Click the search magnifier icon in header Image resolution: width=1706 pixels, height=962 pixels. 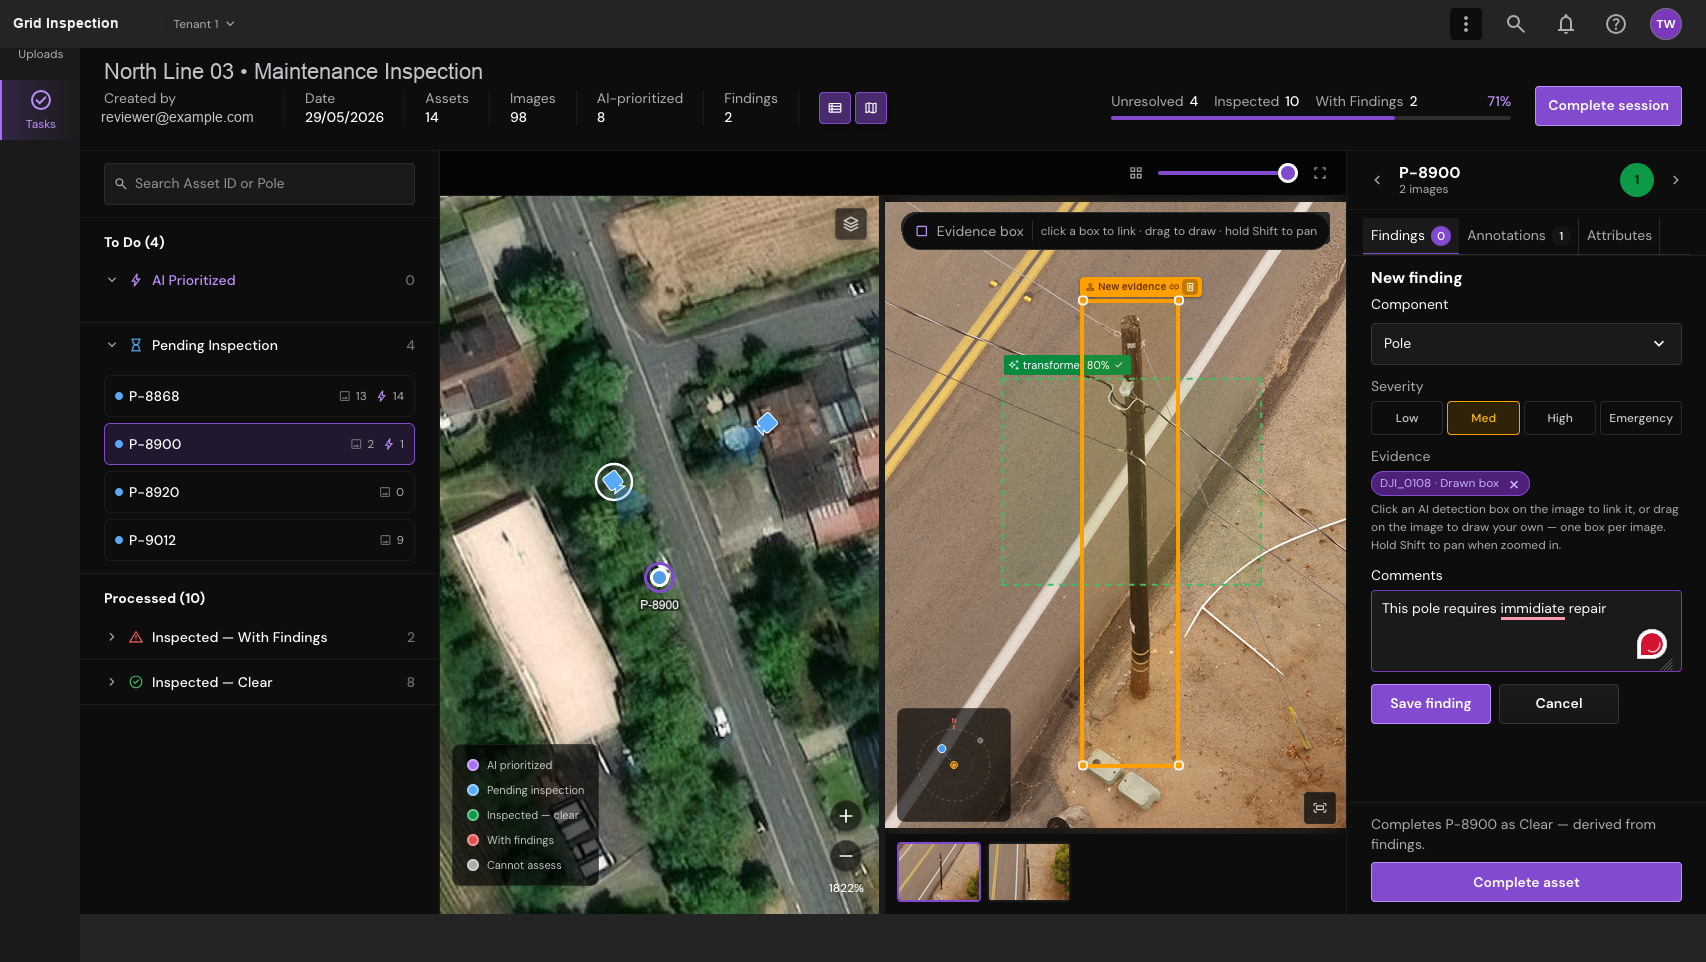pyautogui.click(x=1515, y=24)
